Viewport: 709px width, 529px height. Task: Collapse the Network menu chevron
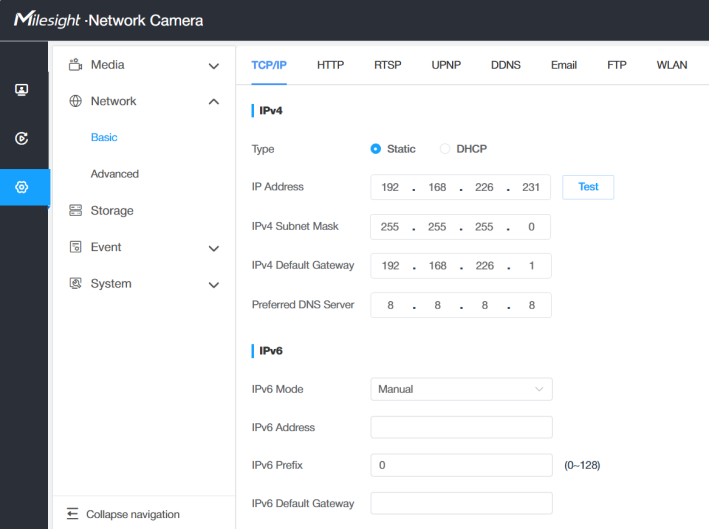pos(214,102)
